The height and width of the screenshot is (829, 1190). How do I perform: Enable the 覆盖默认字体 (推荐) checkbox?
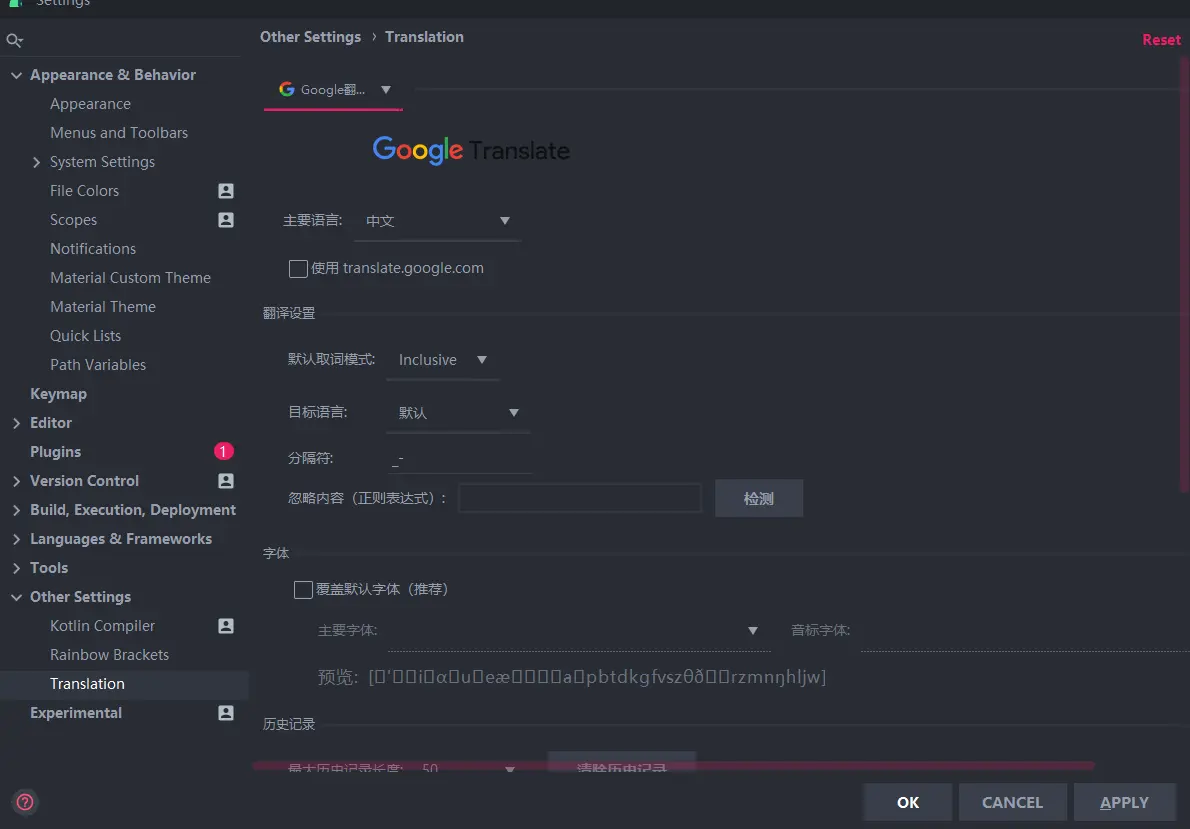303,590
